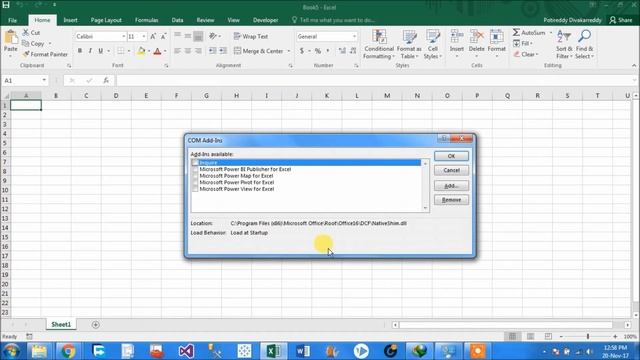Click the Add new sheet plus icon
Viewport: 640px width, 360px height.
96,324
